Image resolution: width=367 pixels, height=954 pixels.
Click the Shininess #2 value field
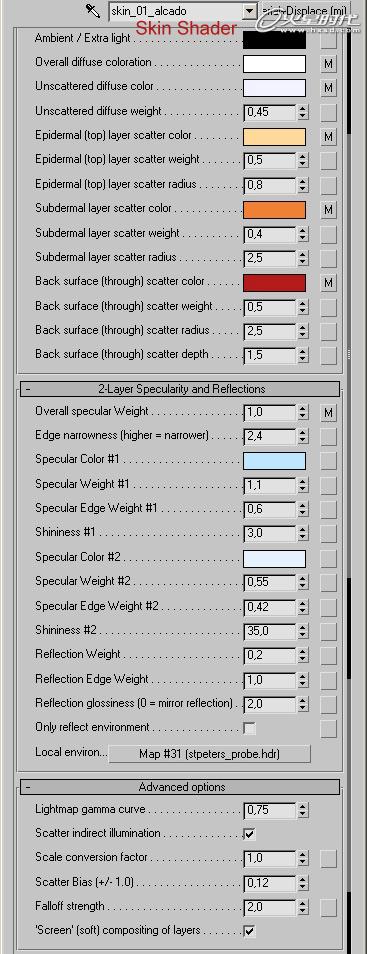click(270, 631)
